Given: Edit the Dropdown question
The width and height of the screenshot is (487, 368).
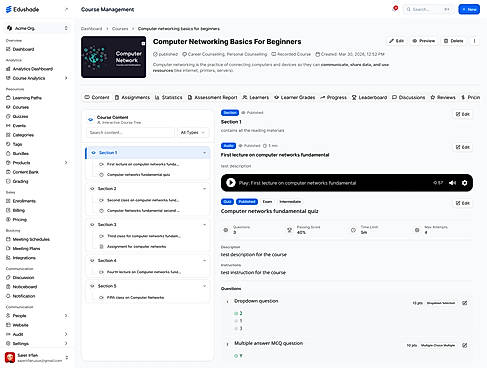Looking at the screenshot, I should (464, 303).
